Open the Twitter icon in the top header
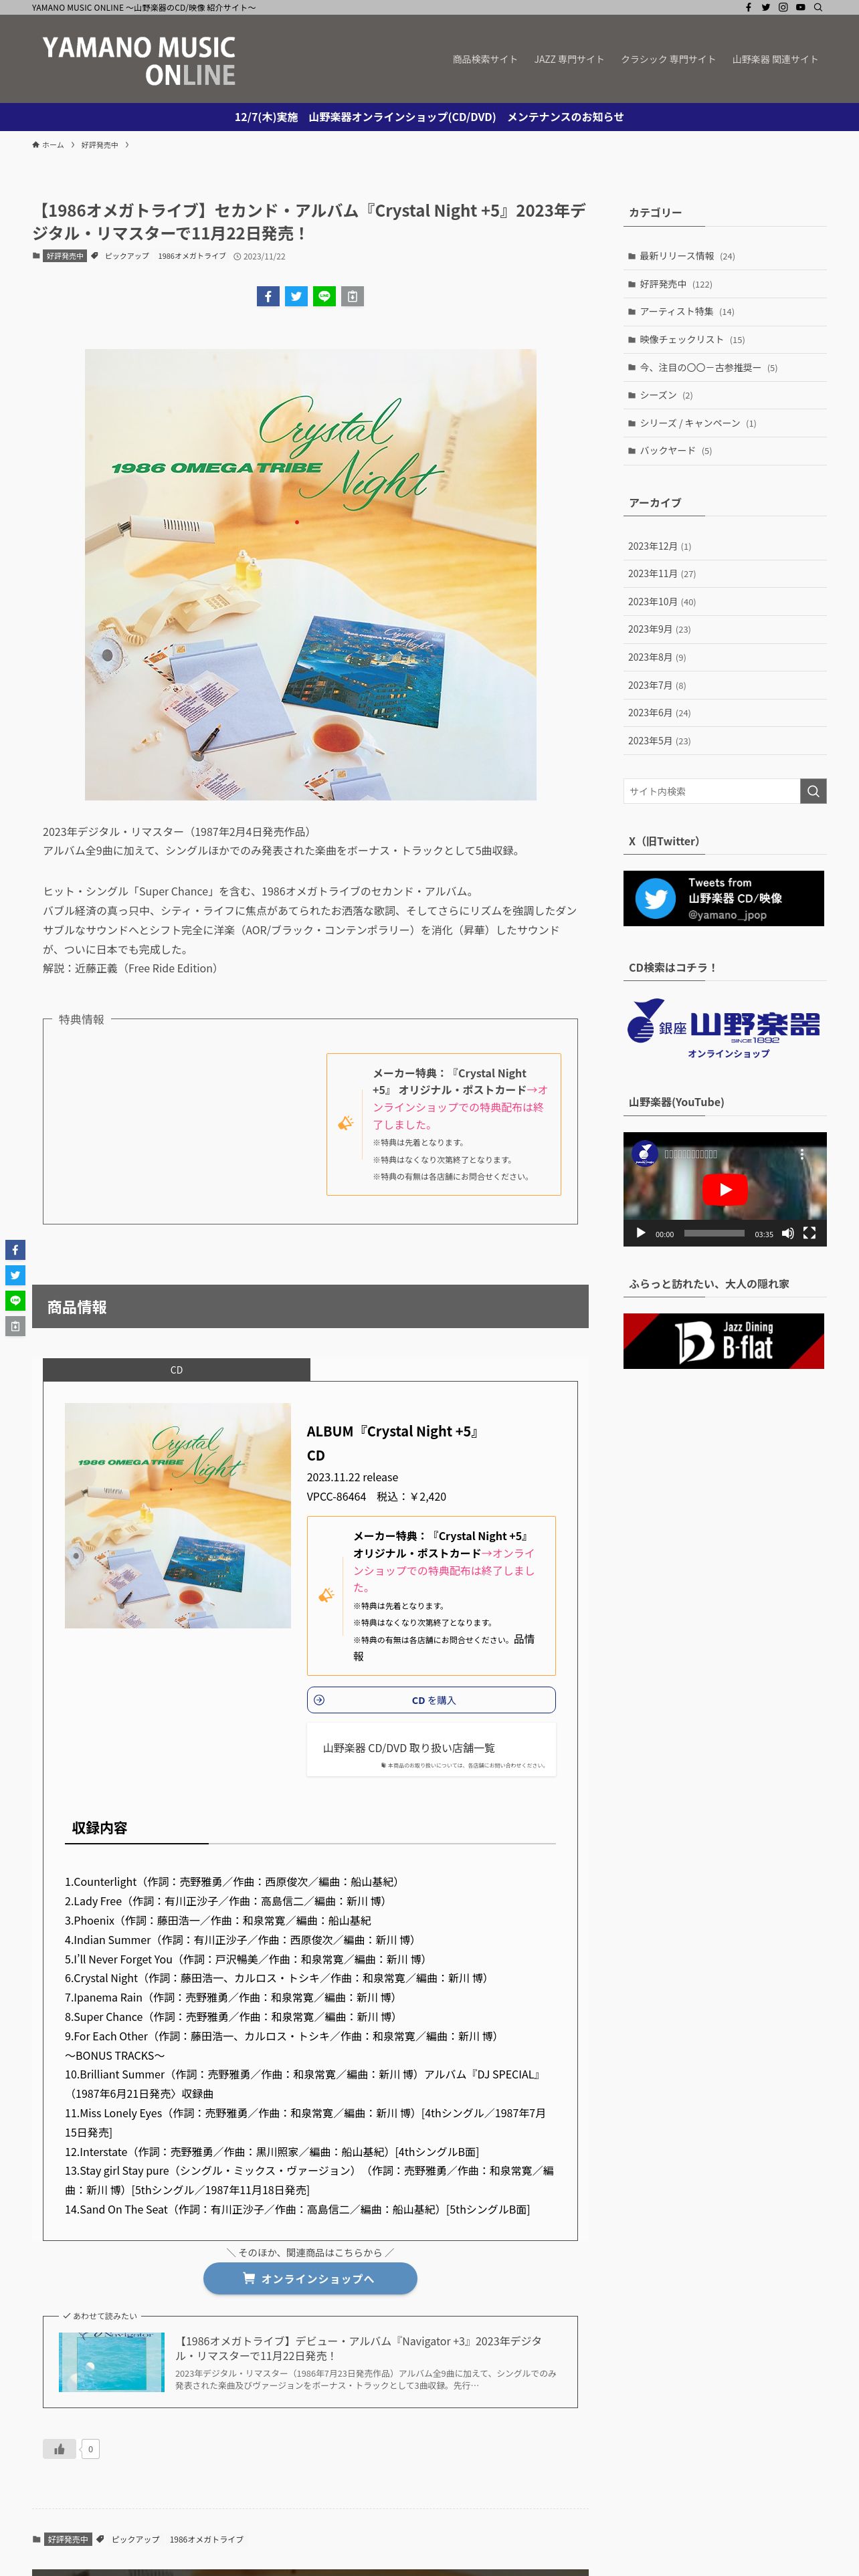 click(765, 7)
